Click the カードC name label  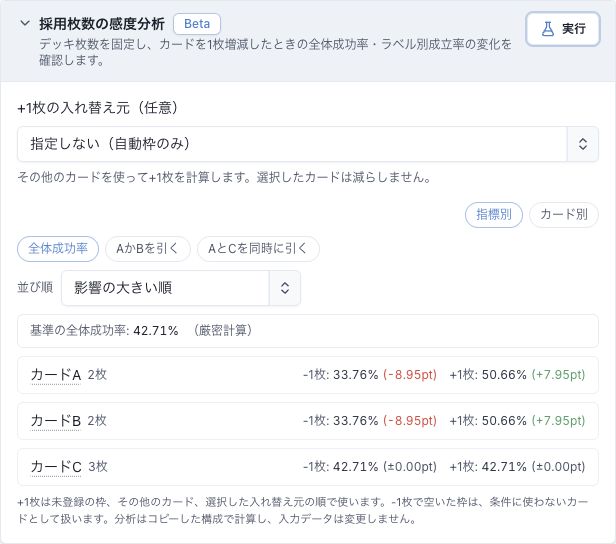coord(56,467)
